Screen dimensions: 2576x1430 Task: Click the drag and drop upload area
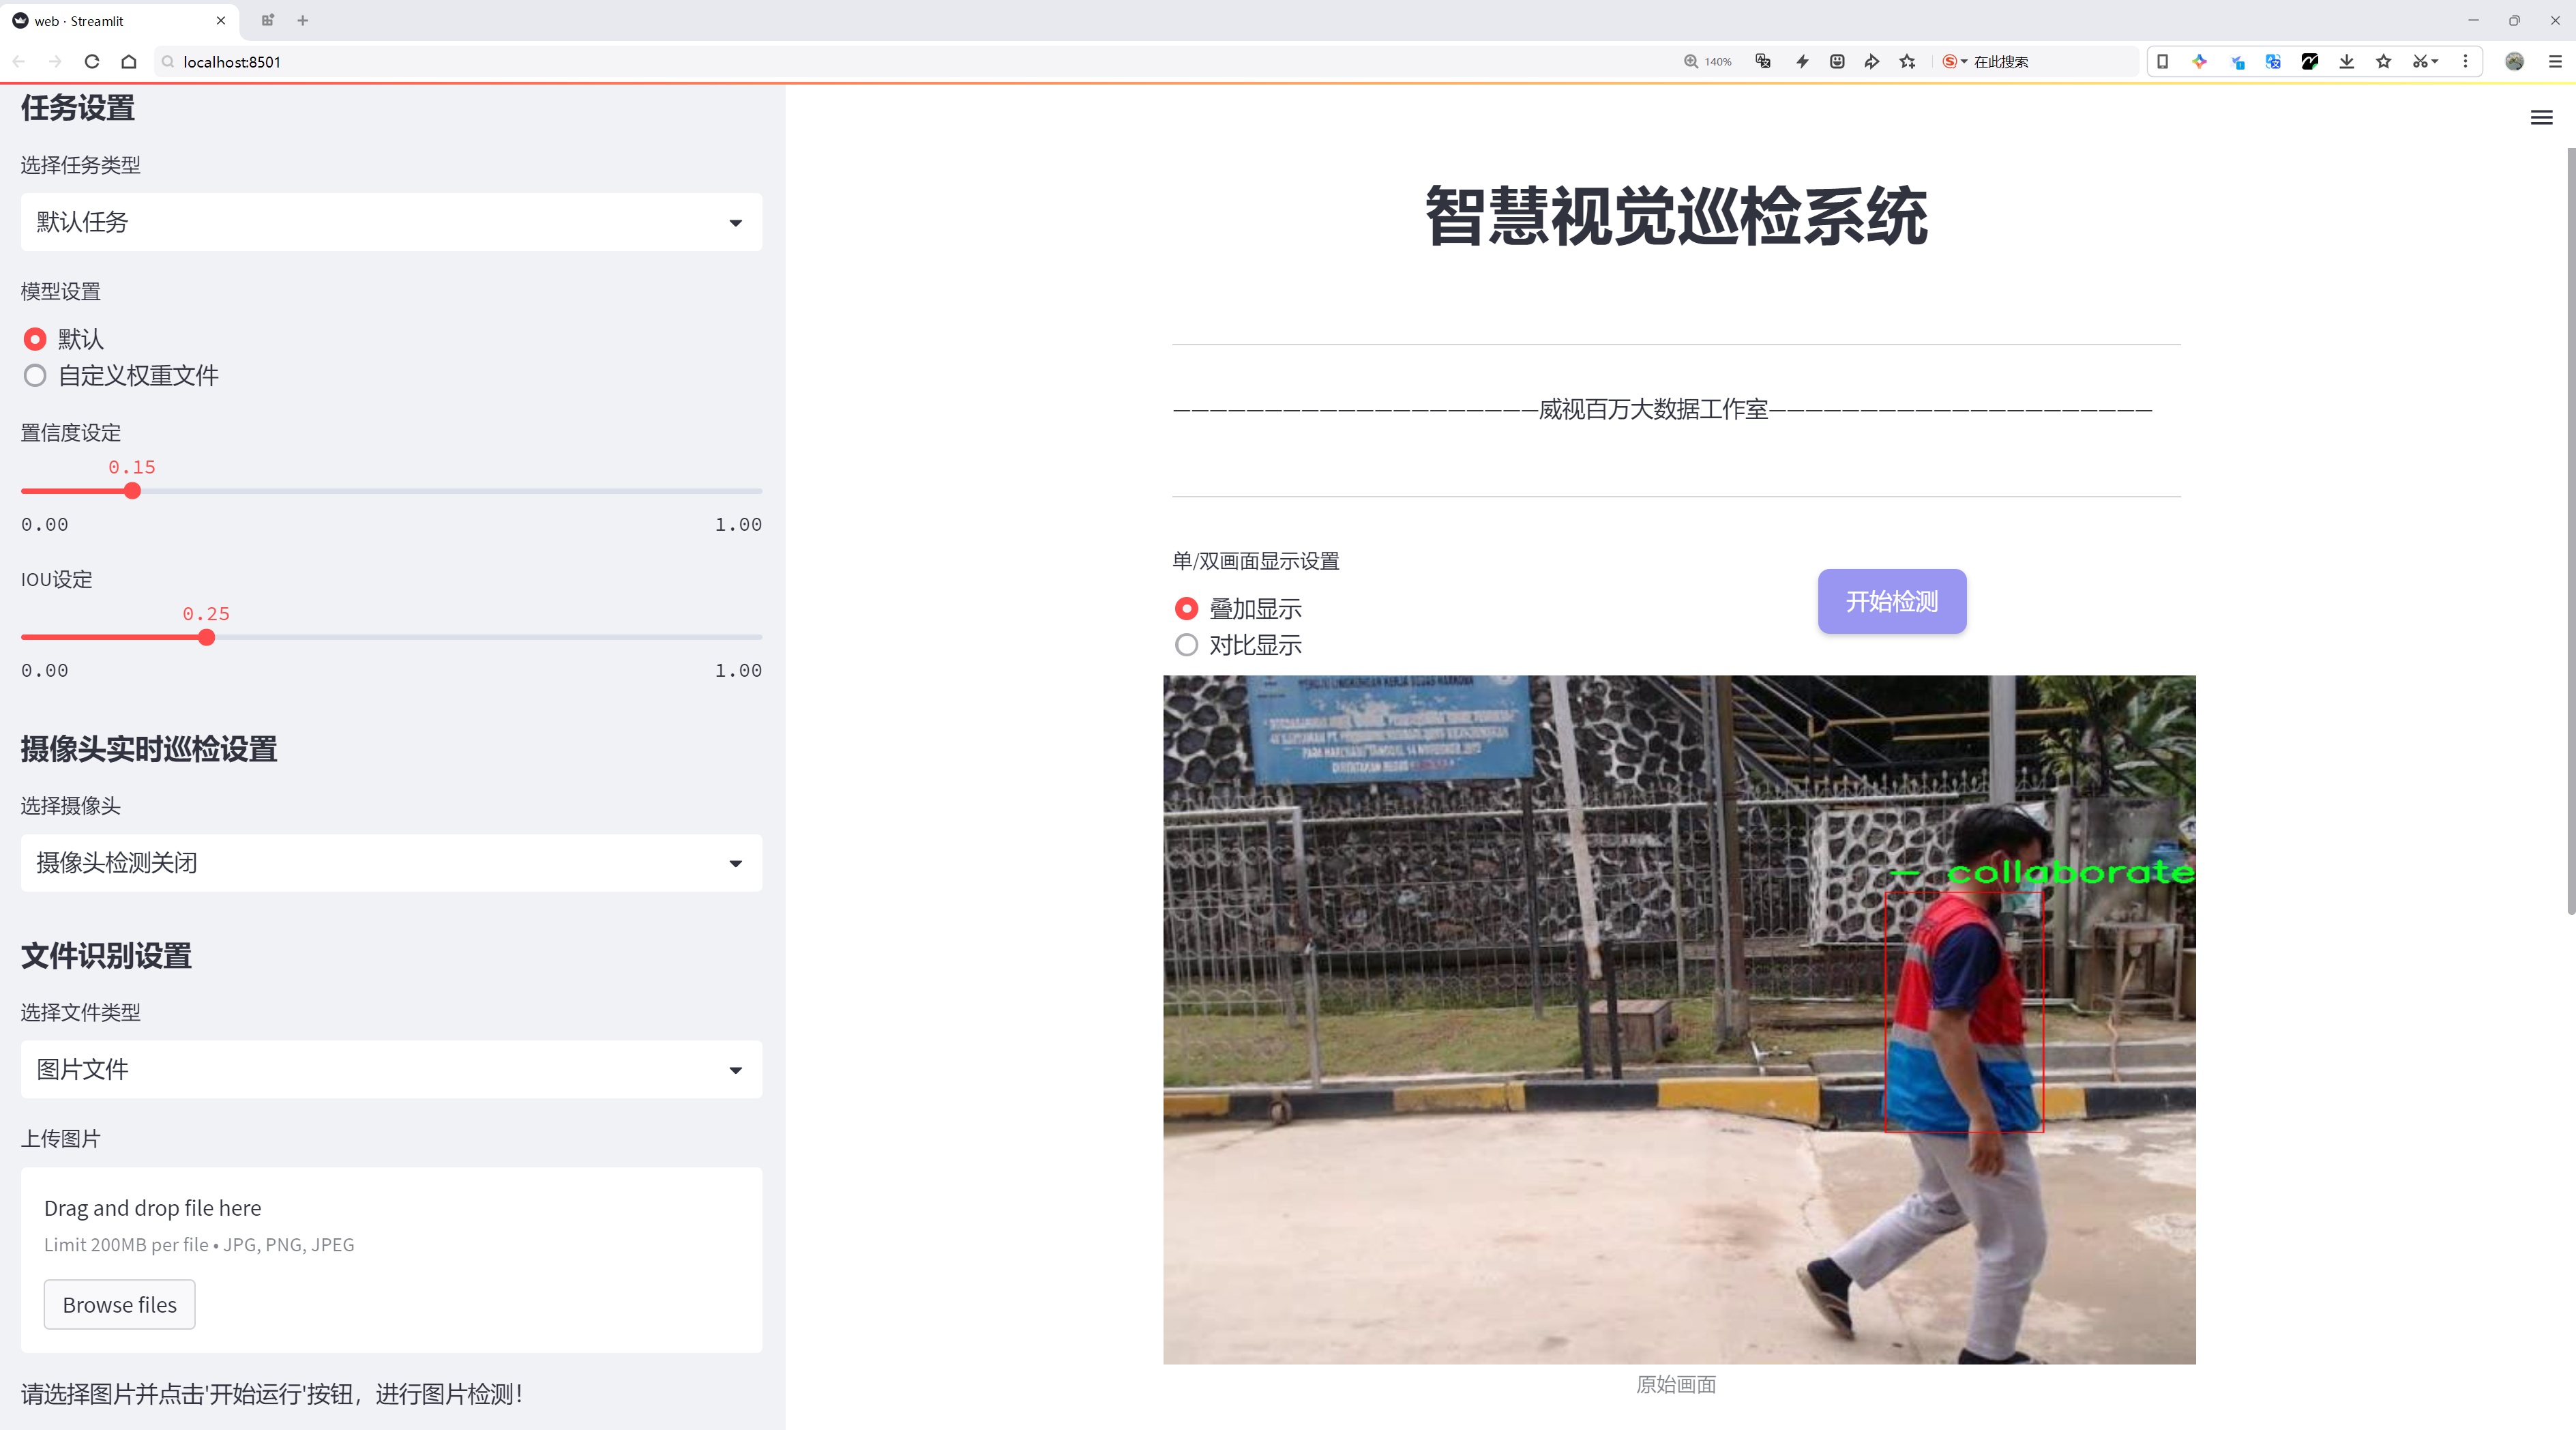point(391,1260)
